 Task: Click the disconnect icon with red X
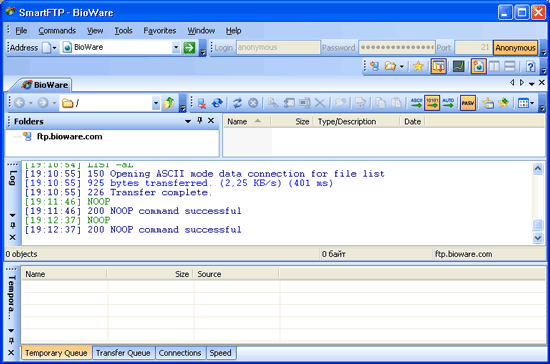coord(202,103)
